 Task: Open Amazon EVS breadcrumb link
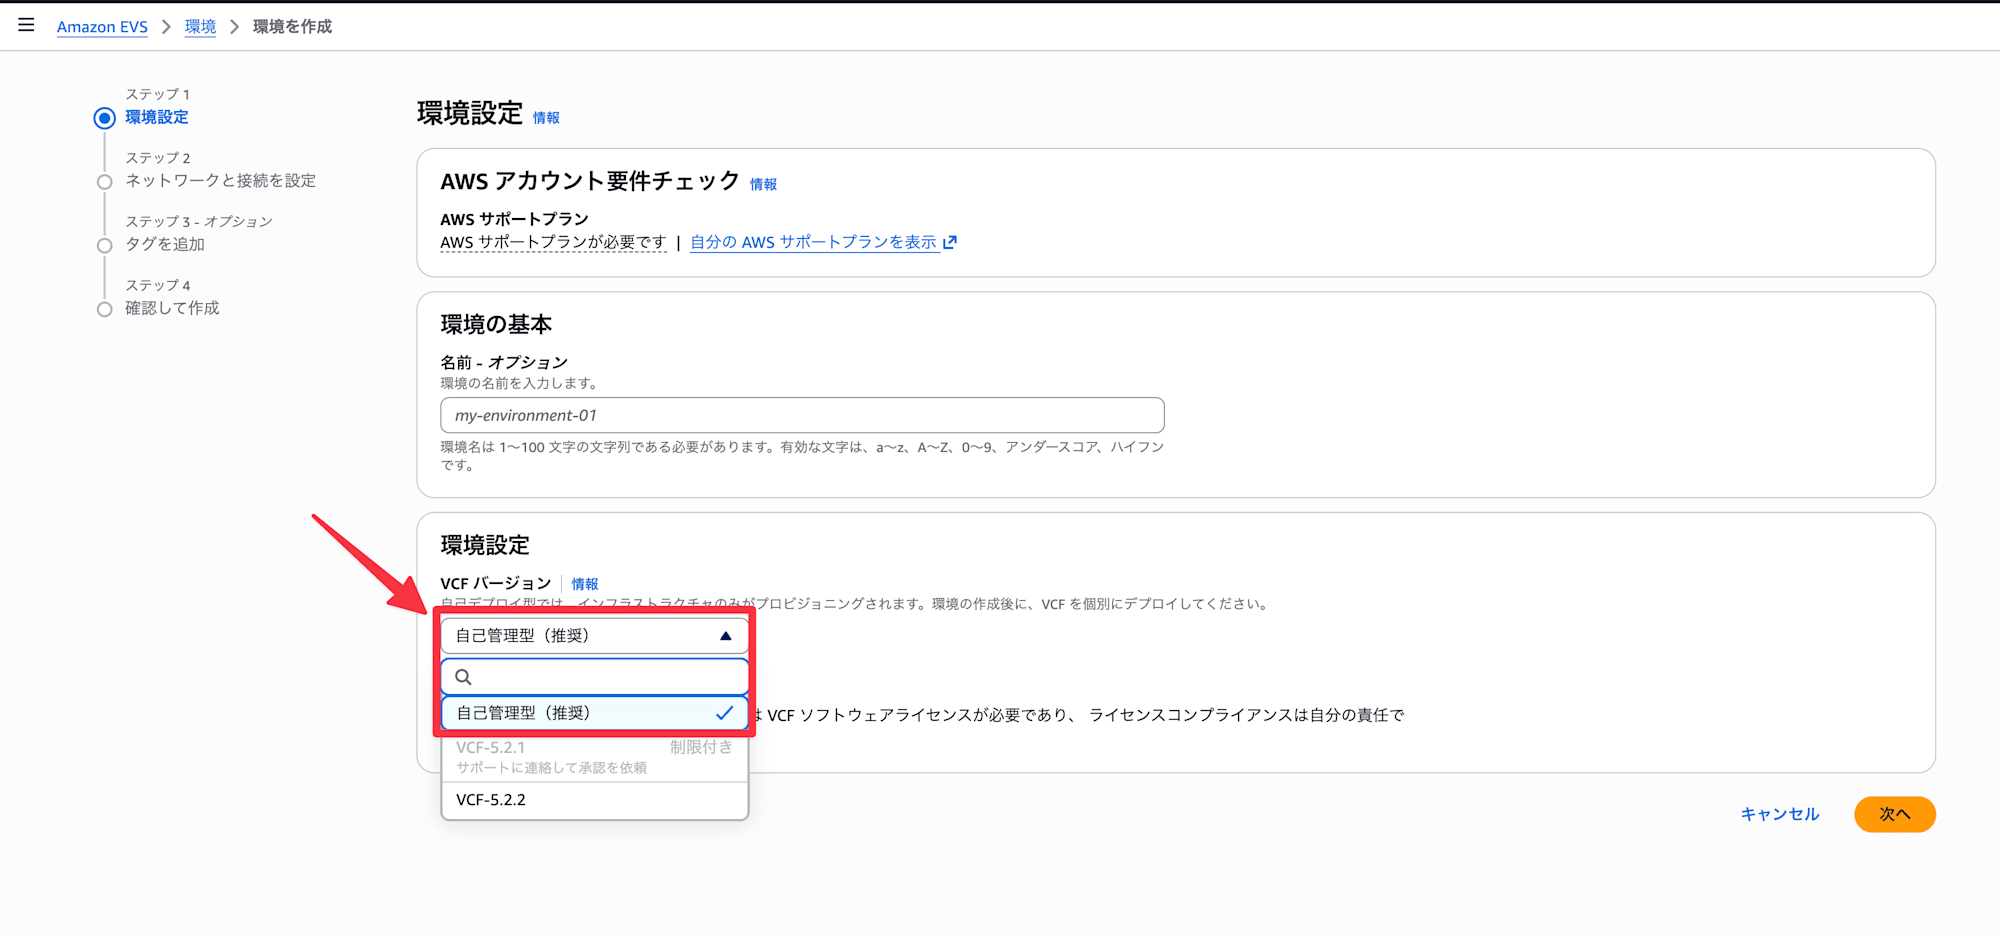click(102, 27)
